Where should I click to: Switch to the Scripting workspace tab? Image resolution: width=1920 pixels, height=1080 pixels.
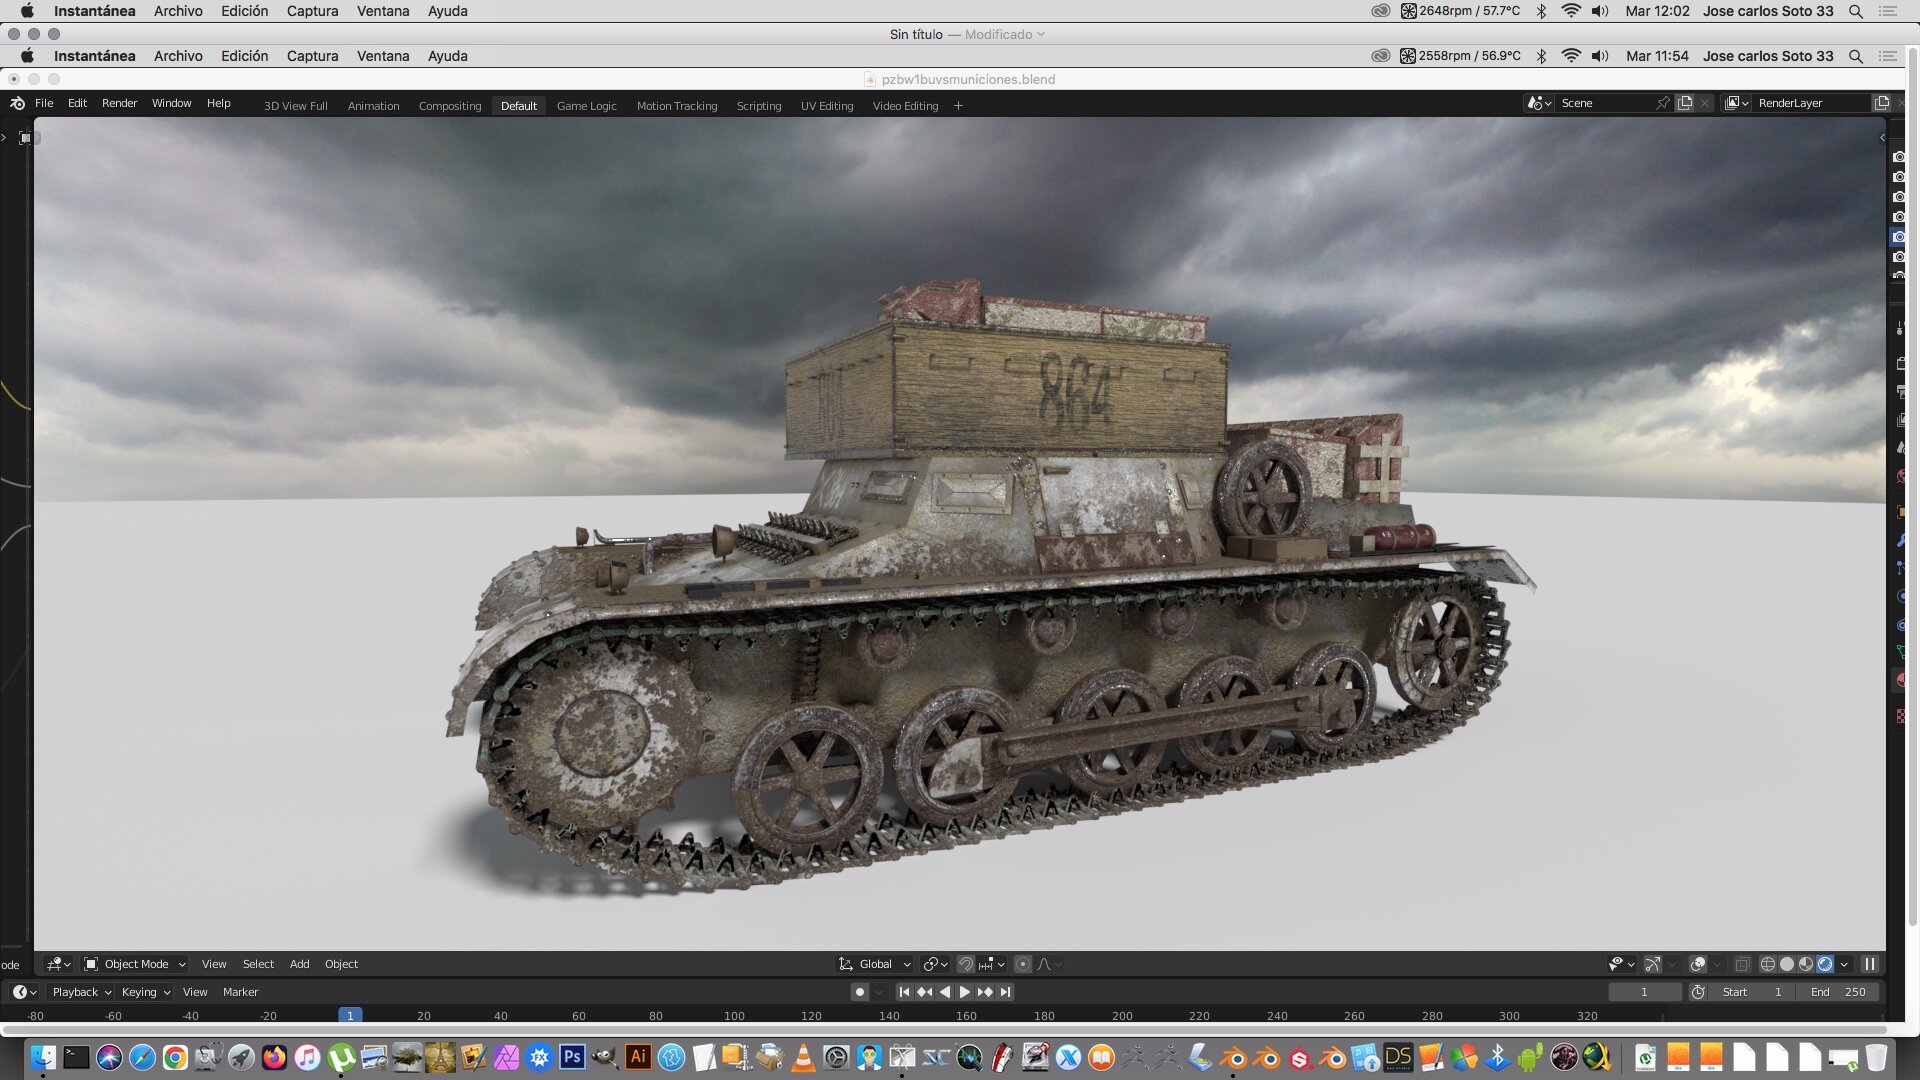[x=759, y=106]
